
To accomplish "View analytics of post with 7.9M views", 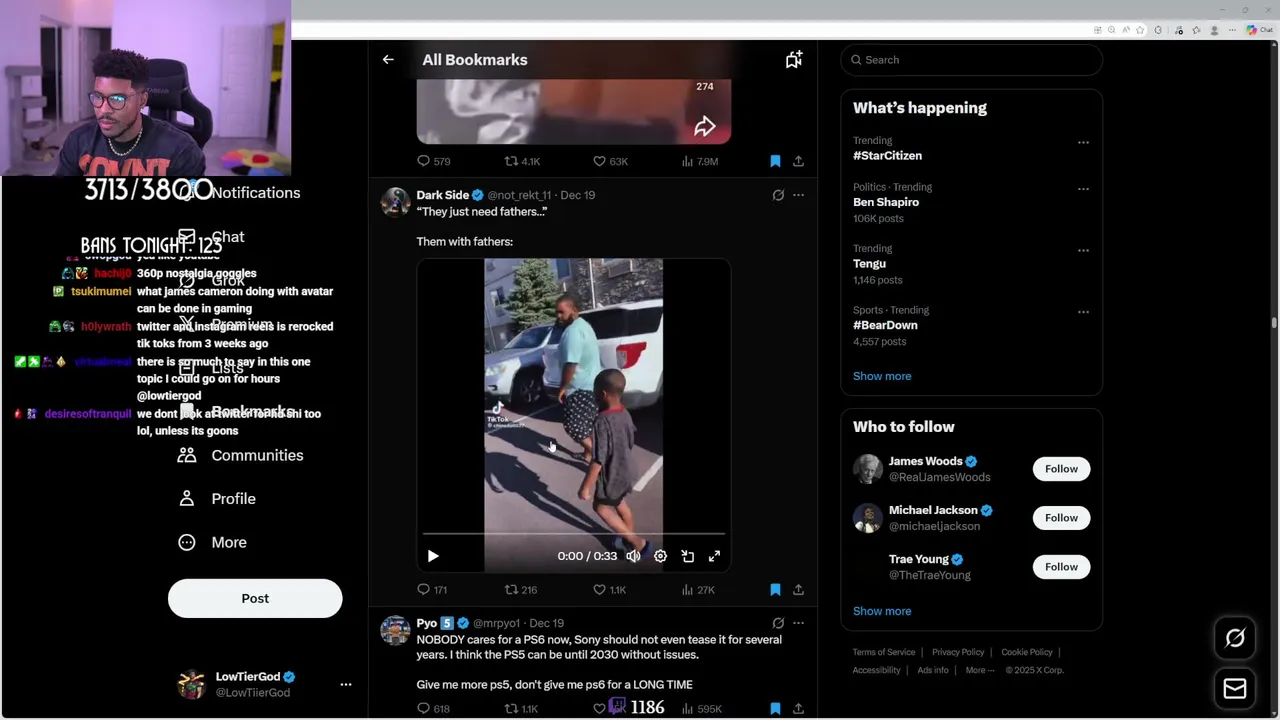I will (699, 161).
